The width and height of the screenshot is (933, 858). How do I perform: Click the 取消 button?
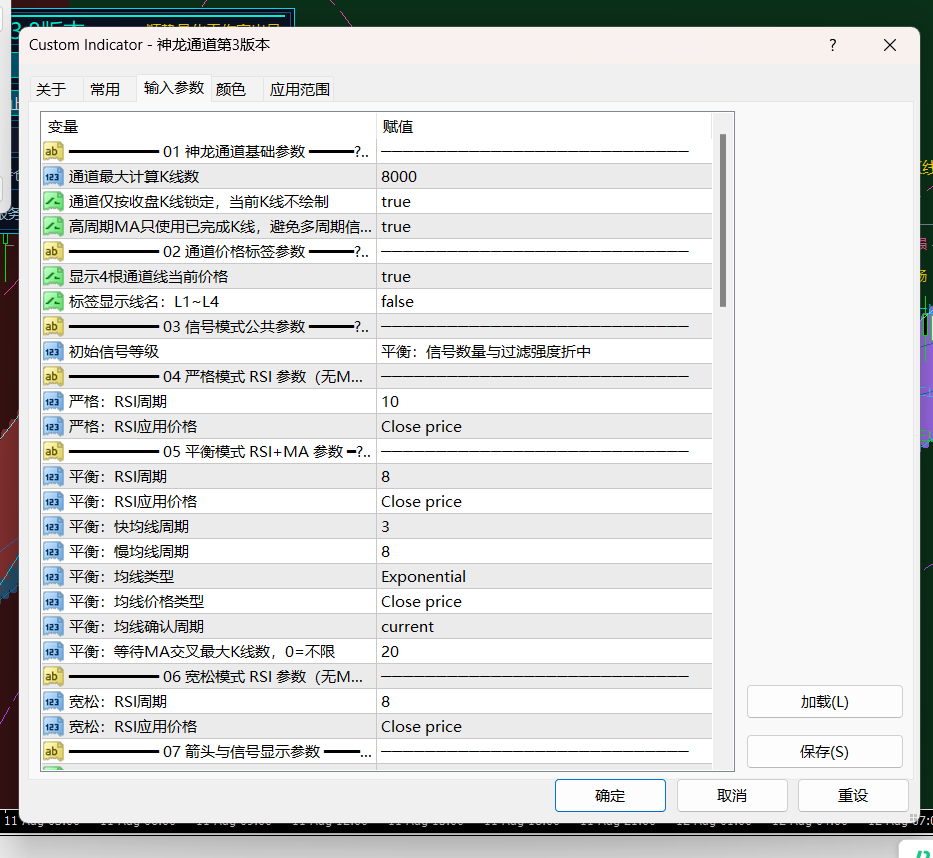pyautogui.click(x=732, y=796)
